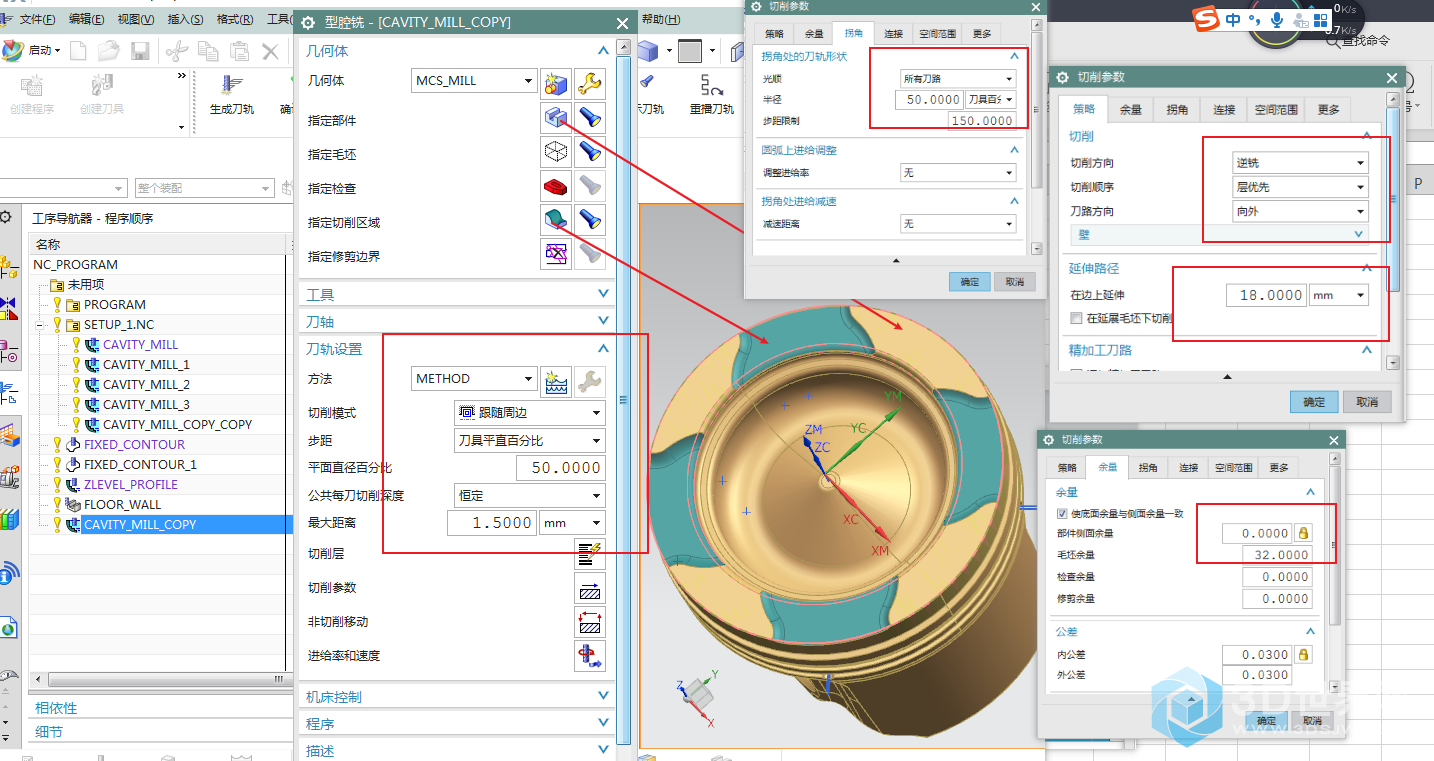Click the scissors cut icon in toolbar
The image size is (1434, 761).
(x=176, y=51)
